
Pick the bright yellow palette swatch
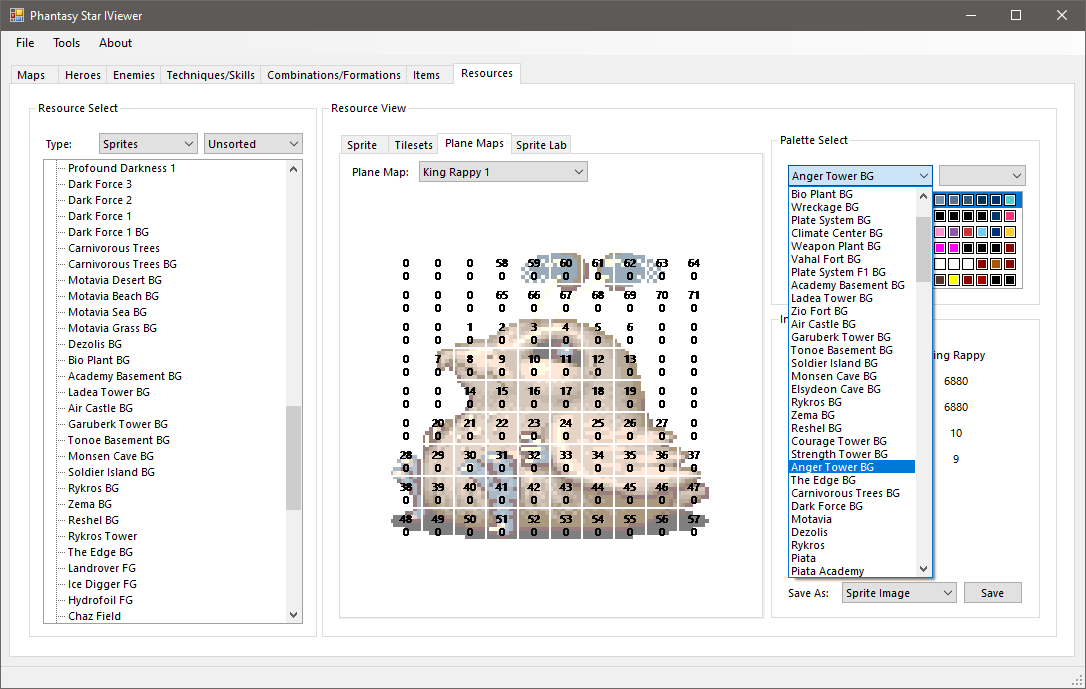click(954, 280)
